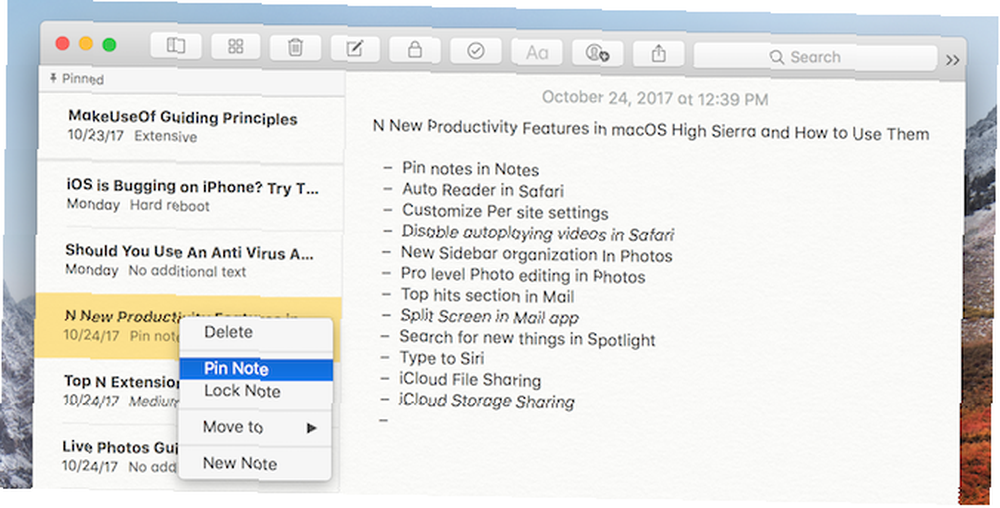Click 'Customize Per site settings' line
This screenshot has height=508, width=1000.
pos(504,212)
